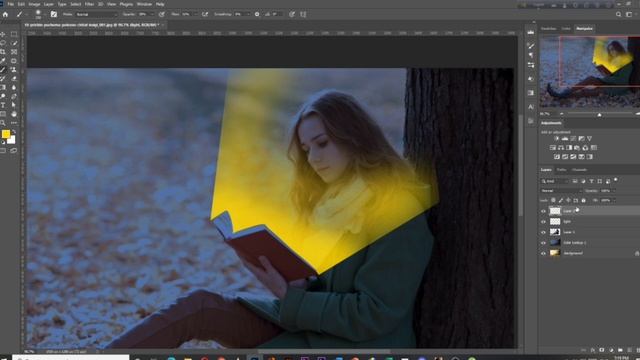Hide the third layer with mask thumbnail

click(x=543, y=232)
